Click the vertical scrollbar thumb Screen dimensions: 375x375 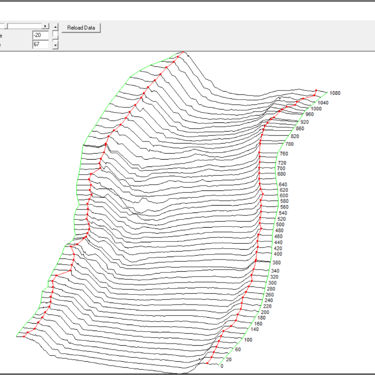click(55, 35)
